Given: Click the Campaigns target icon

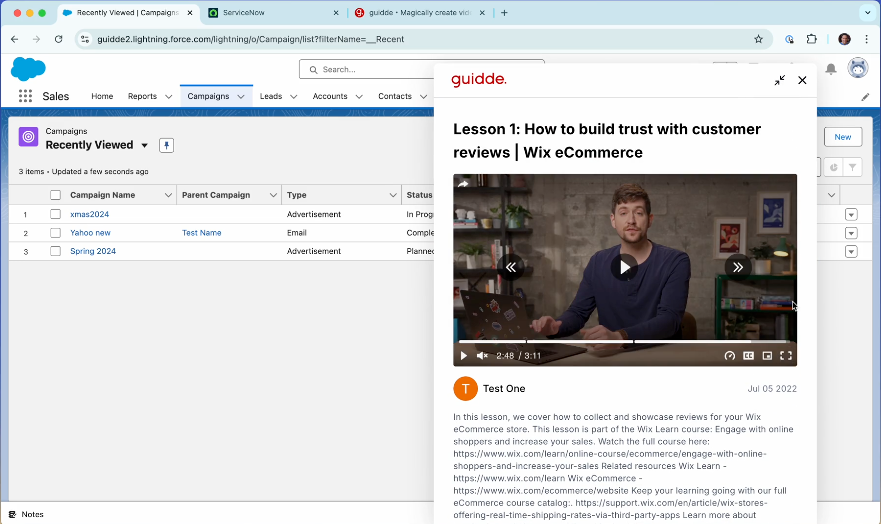Looking at the screenshot, I should point(28,136).
